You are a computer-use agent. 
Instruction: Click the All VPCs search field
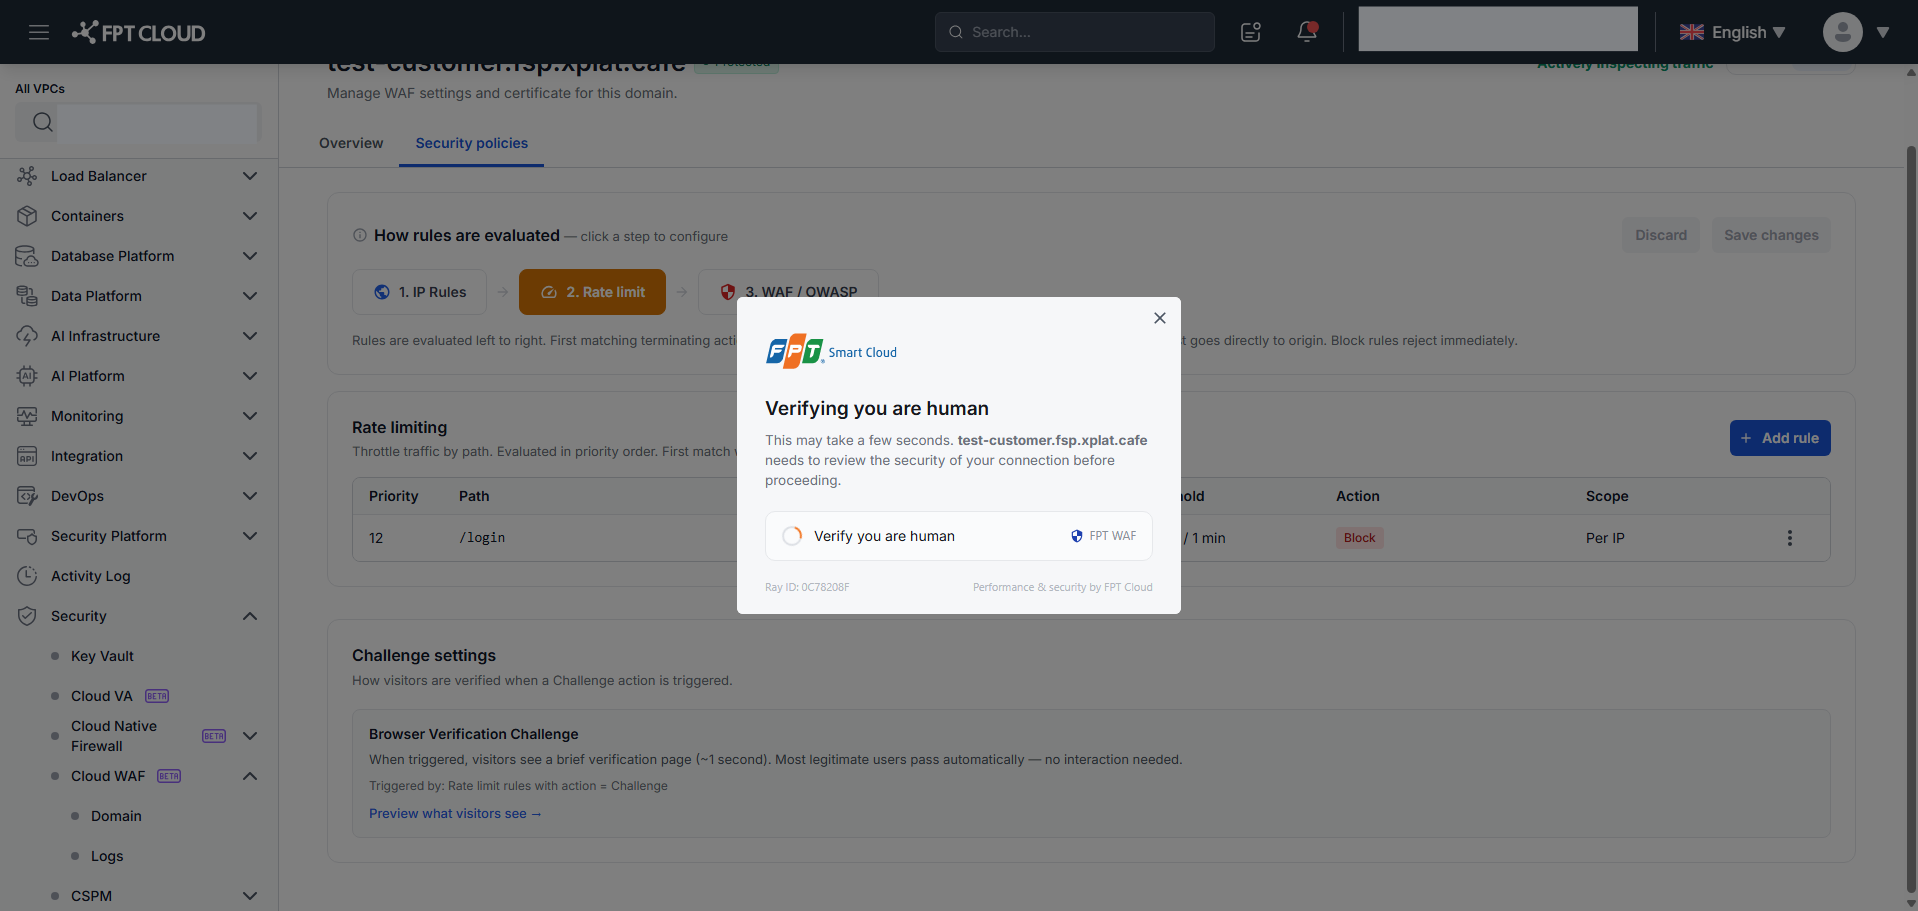138,122
